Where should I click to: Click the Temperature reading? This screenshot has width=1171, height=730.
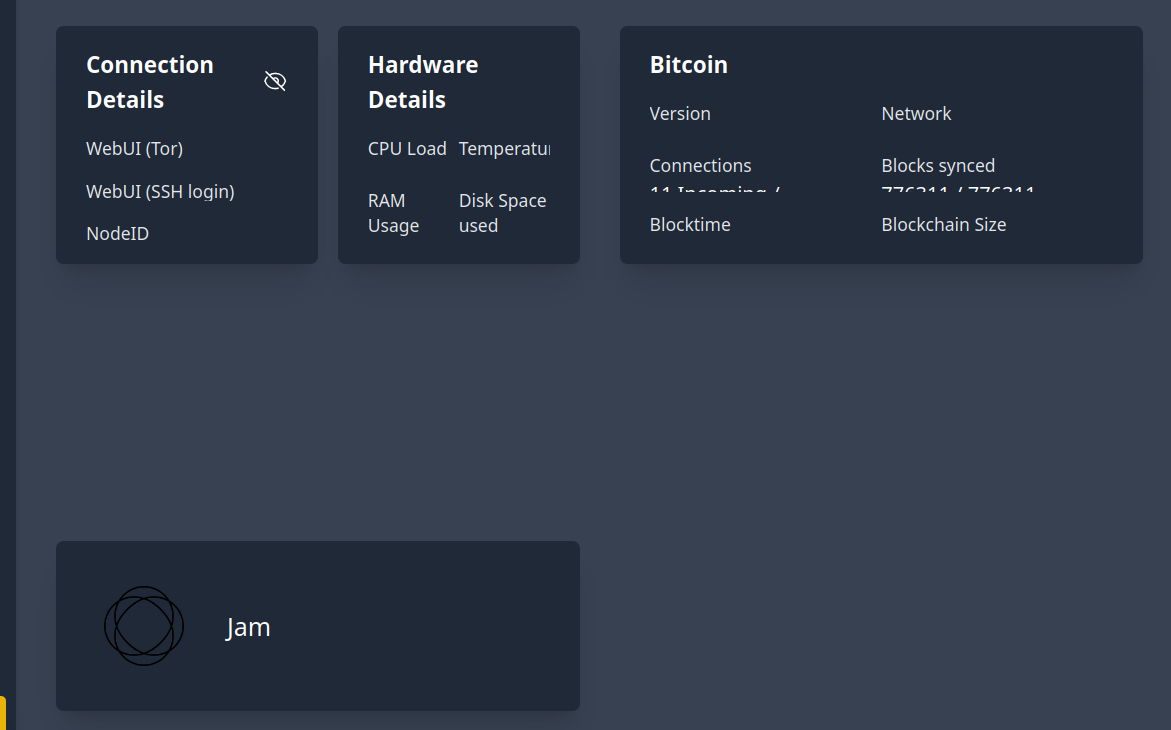point(505,148)
